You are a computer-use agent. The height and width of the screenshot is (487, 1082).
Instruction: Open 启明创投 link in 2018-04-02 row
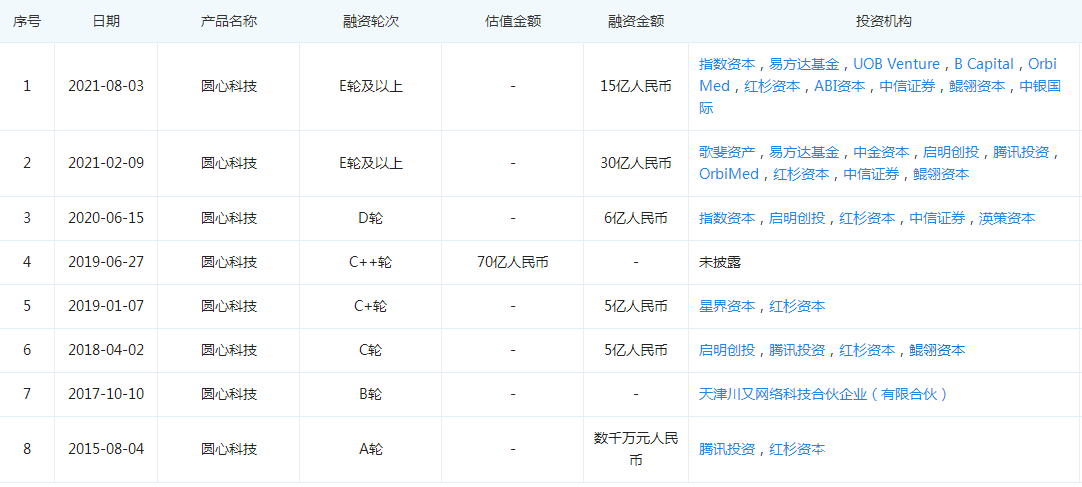click(727, 350)
